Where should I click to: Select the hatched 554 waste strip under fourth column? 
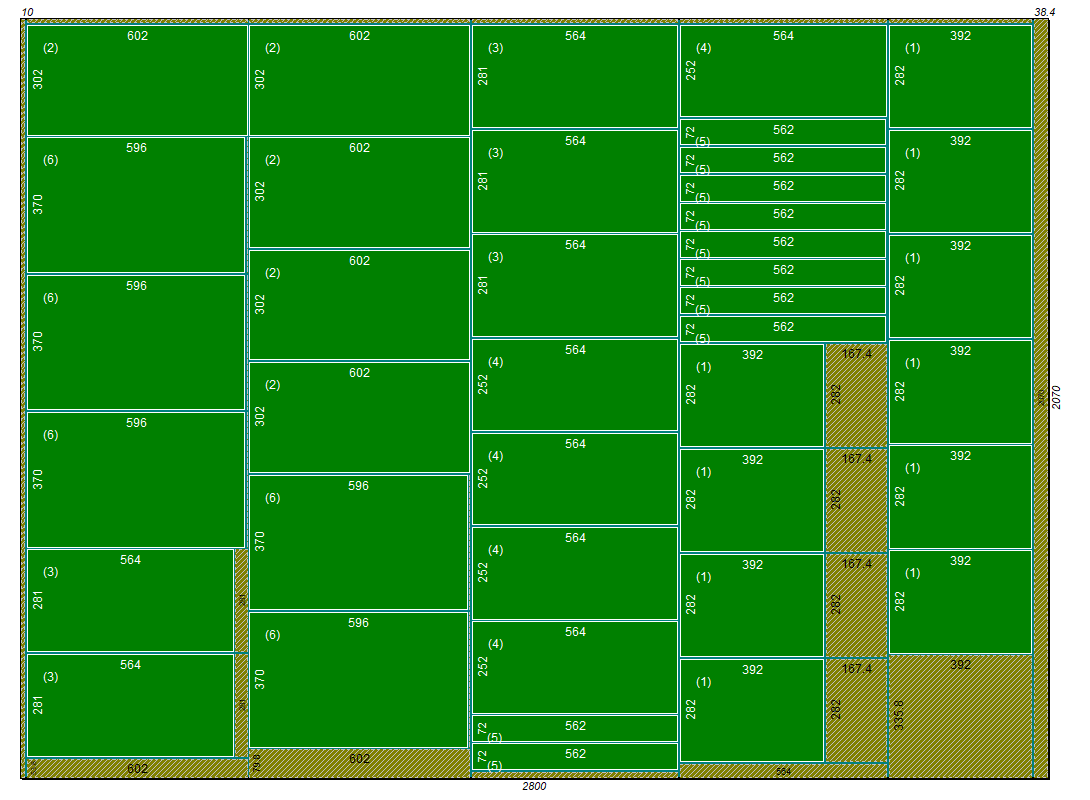tap(783, 770)
